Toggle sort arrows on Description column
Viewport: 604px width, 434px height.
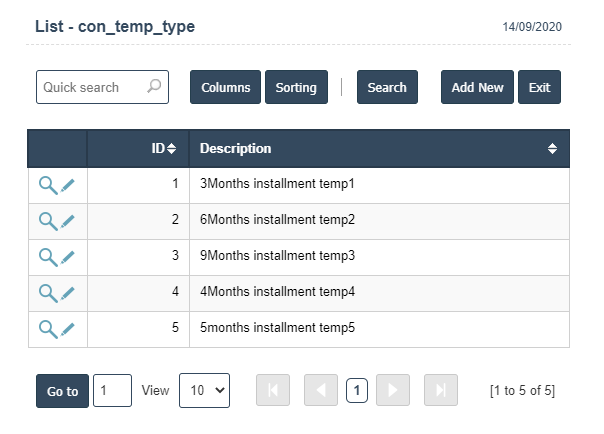coord(552,149)
